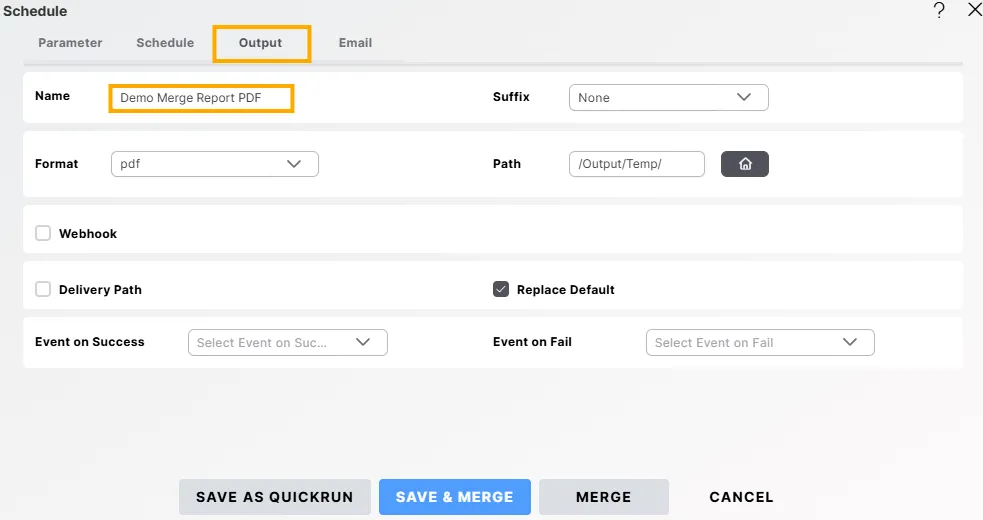Cancel the schedule dialog
The image size is (983, 520).
coord(741,497)
